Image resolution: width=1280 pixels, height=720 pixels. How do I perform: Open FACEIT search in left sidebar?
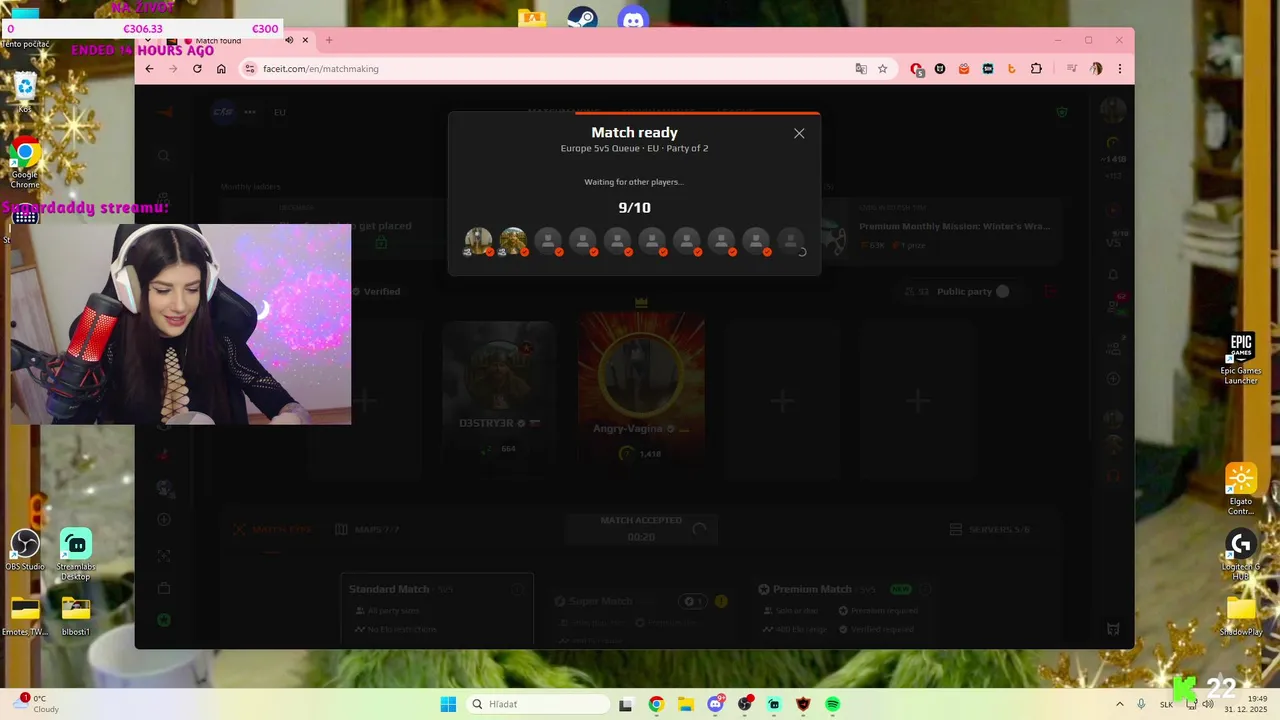(164, 155)
